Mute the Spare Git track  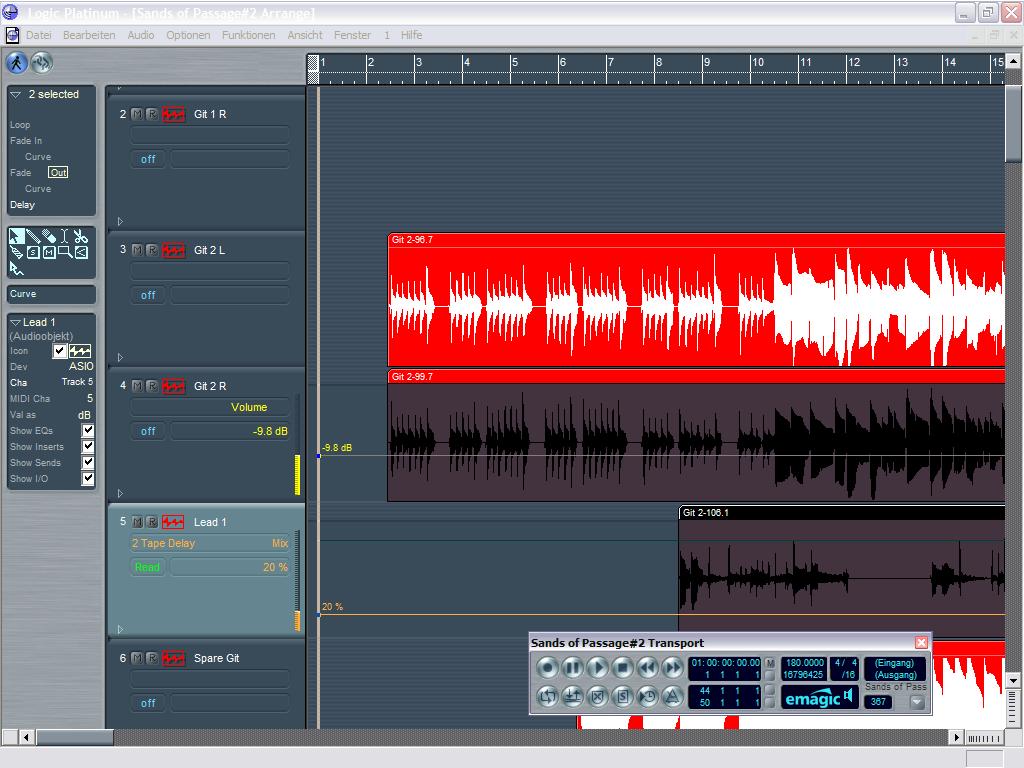pyautogui.click(x=137, y=658)
